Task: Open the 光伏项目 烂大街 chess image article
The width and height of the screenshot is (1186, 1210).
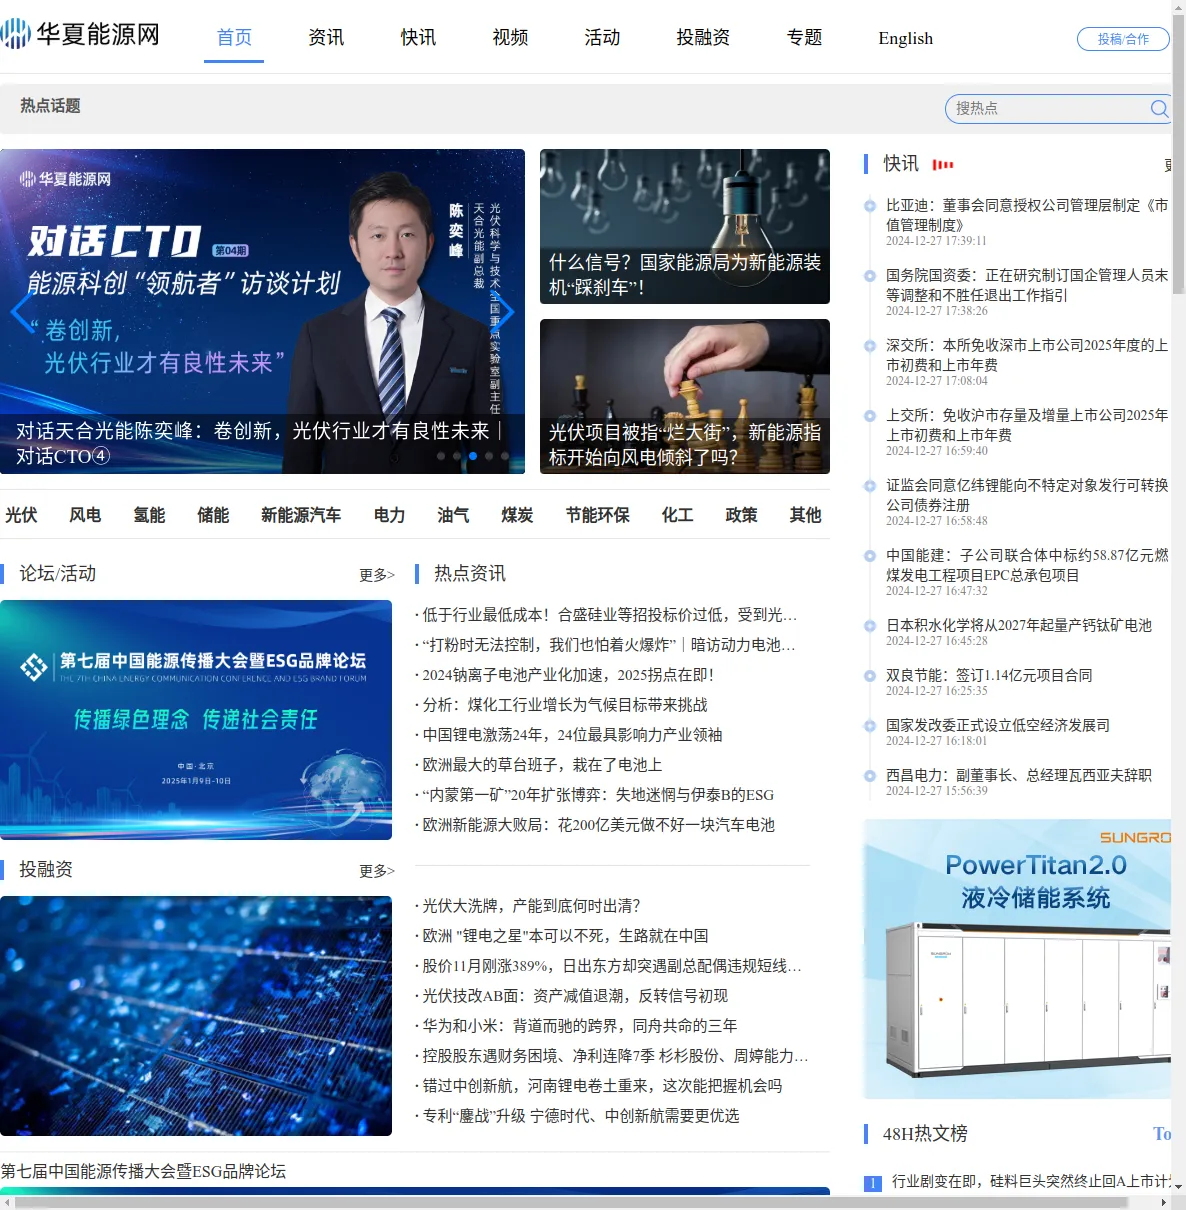Action: [685, 396]
